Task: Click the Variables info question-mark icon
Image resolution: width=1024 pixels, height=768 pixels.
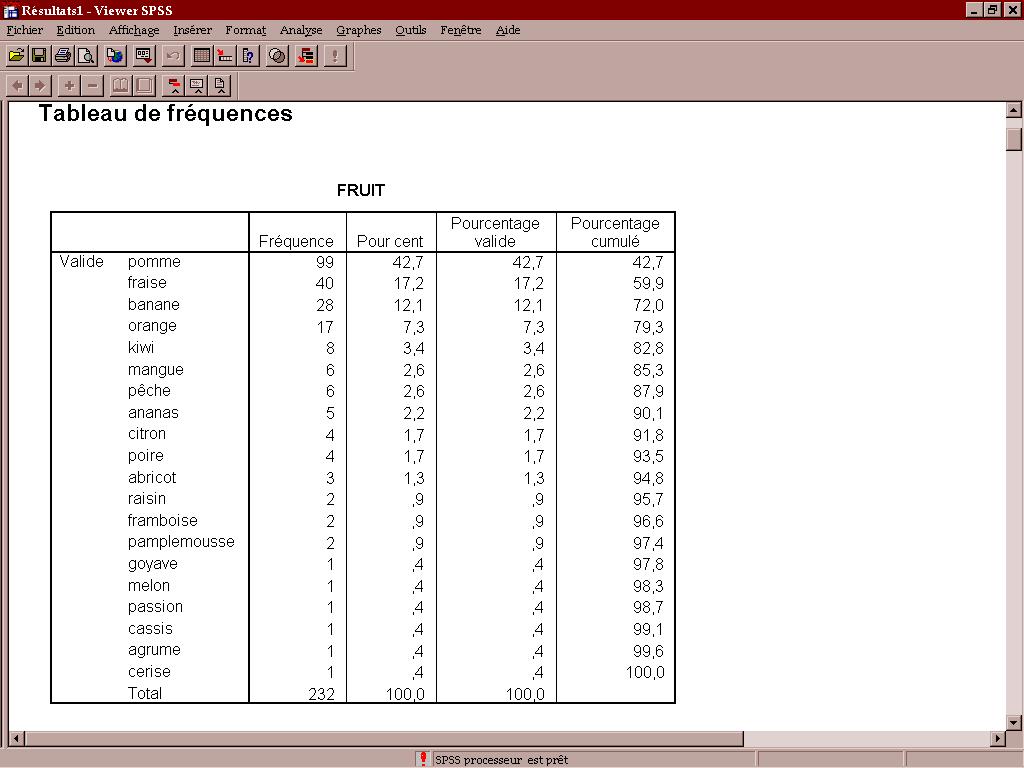Action: 249,56
